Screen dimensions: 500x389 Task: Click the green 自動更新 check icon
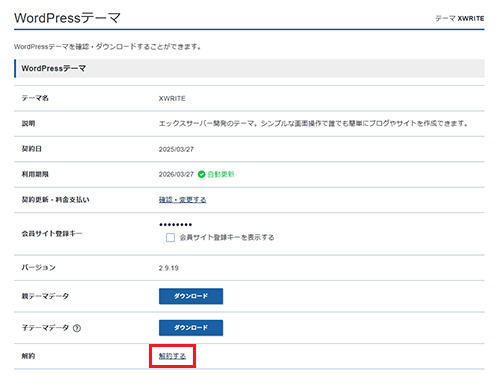pos(201,174)
